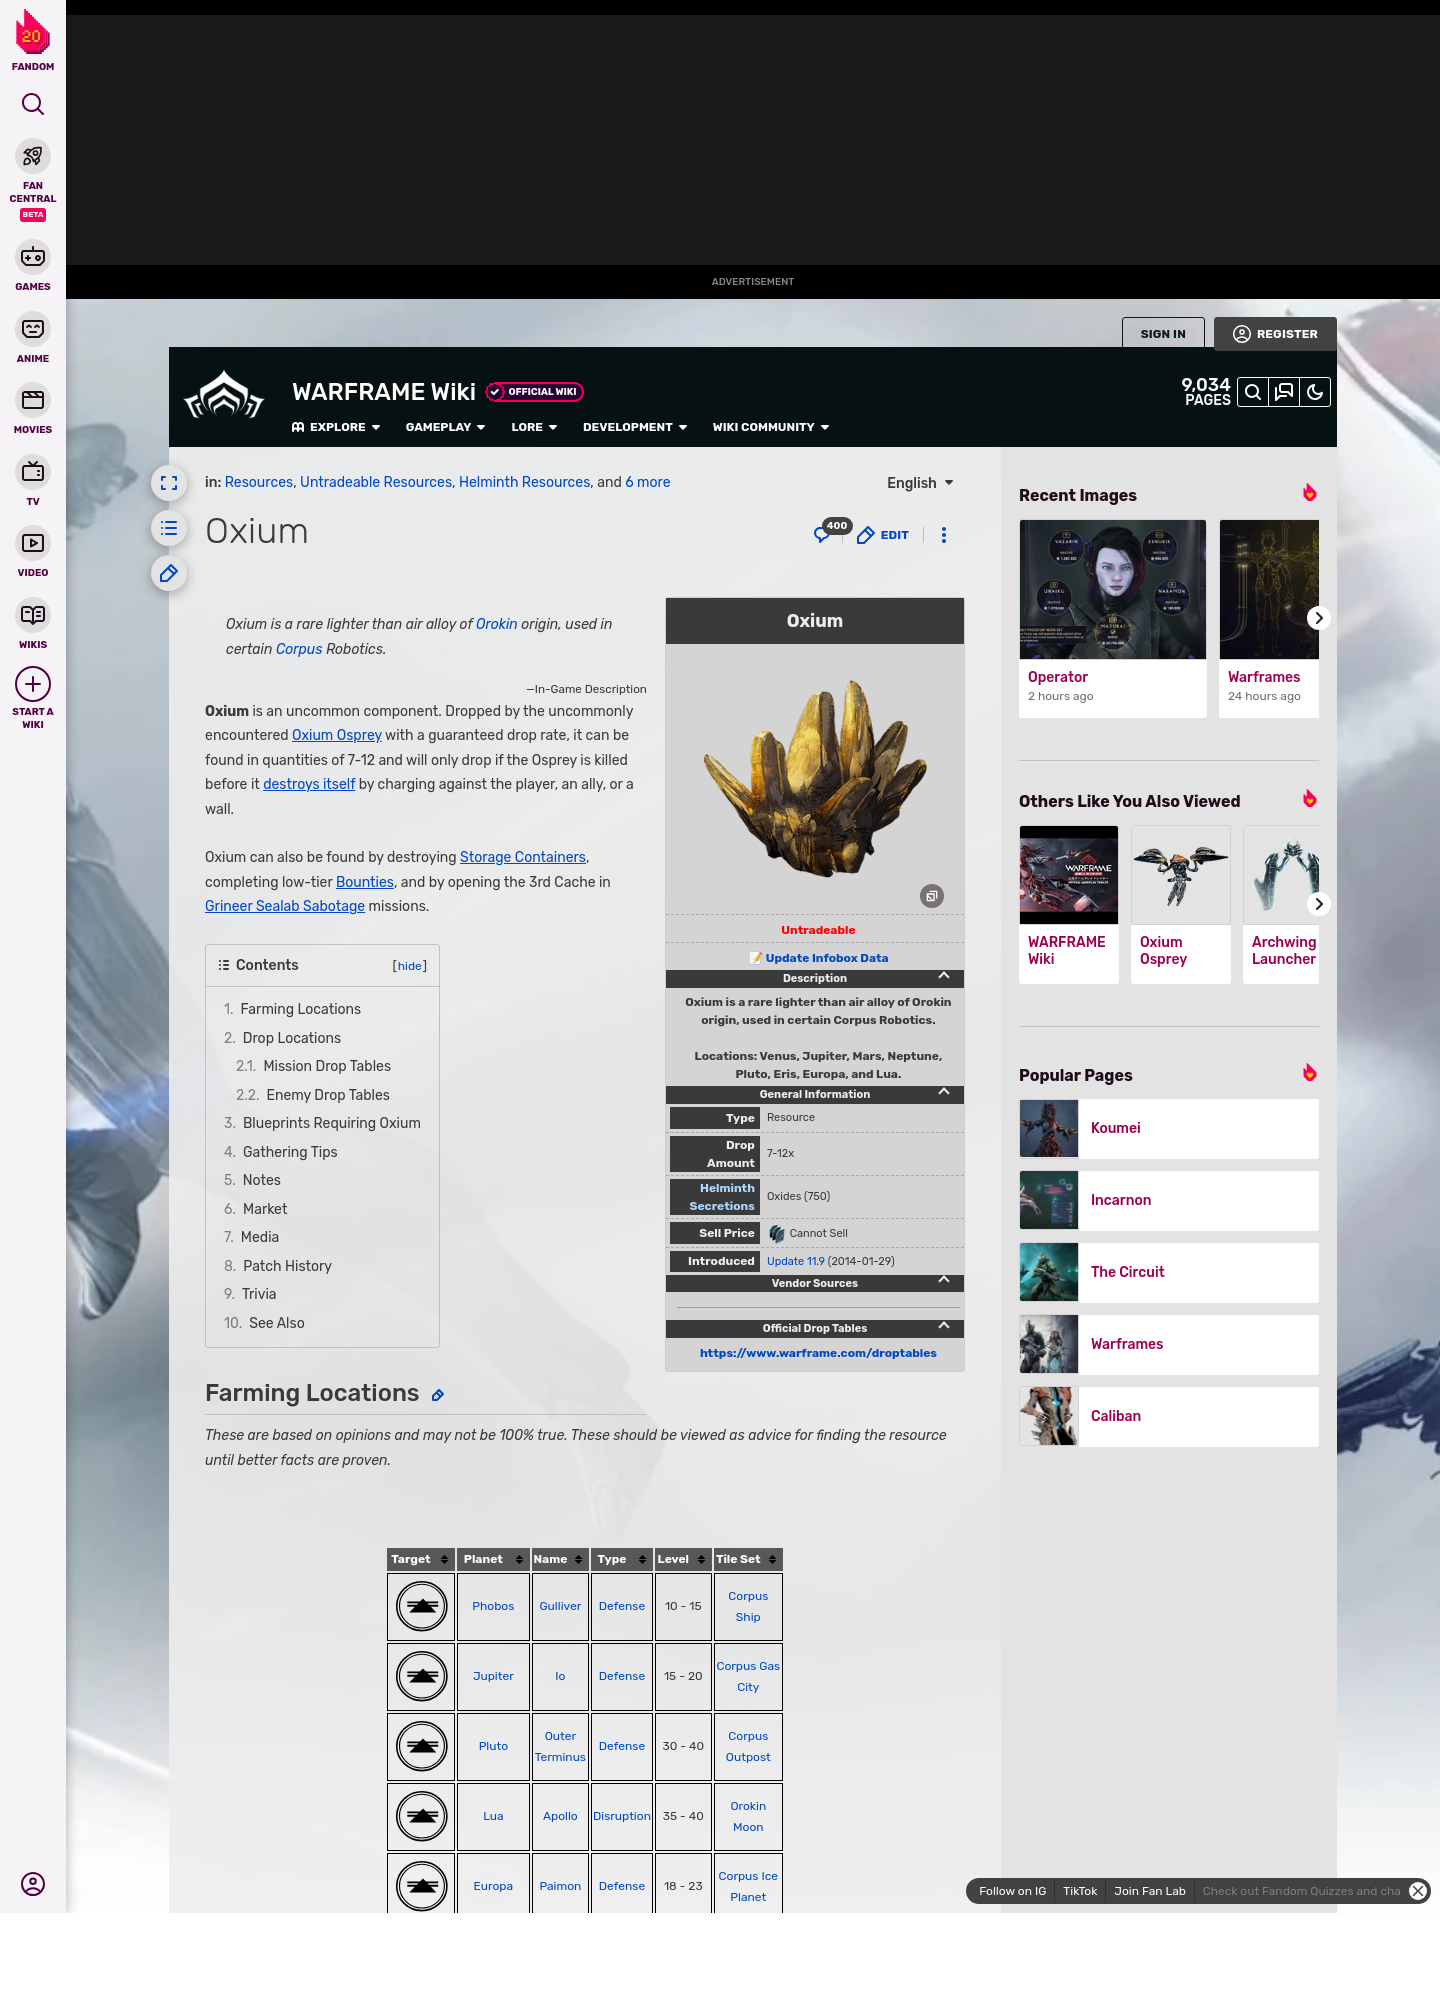Click the Sign In button

click(x=1163, y=334)
